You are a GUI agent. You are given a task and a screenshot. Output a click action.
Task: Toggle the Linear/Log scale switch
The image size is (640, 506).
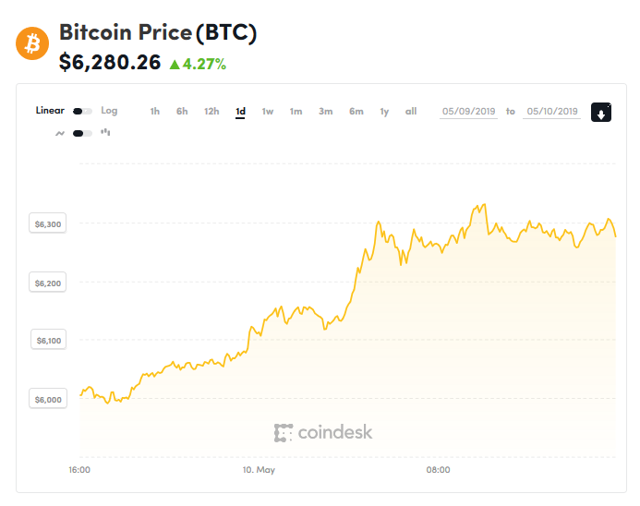pos(83,111)
